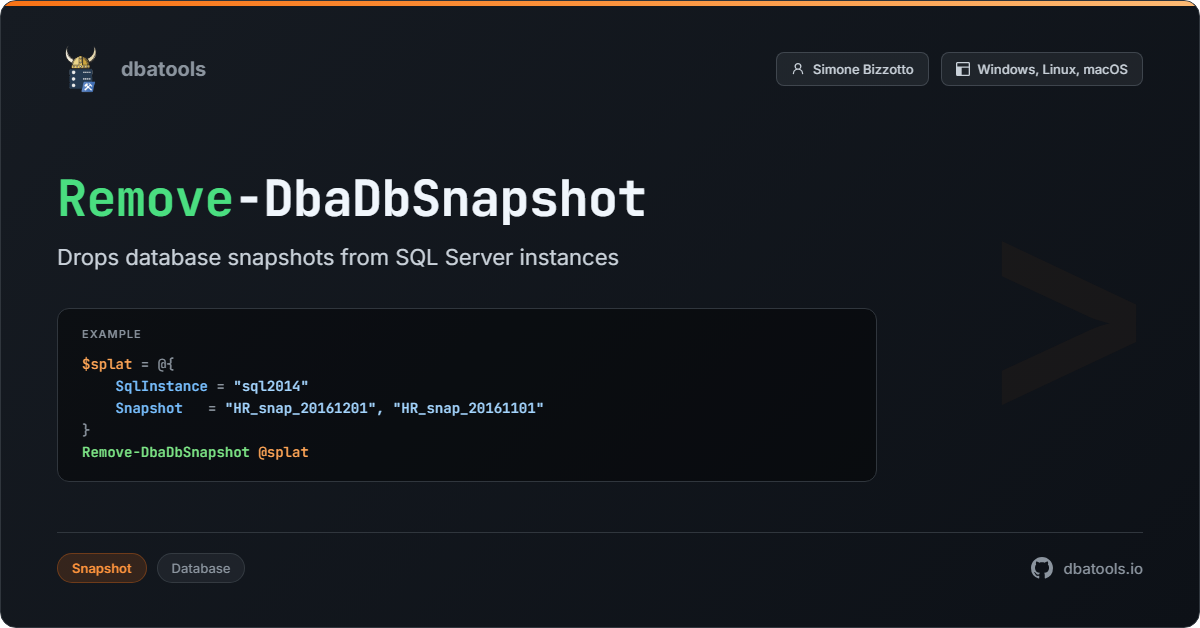Select the gray Database tag
This screenshot has height=628, width=1200.
(200, 568)
